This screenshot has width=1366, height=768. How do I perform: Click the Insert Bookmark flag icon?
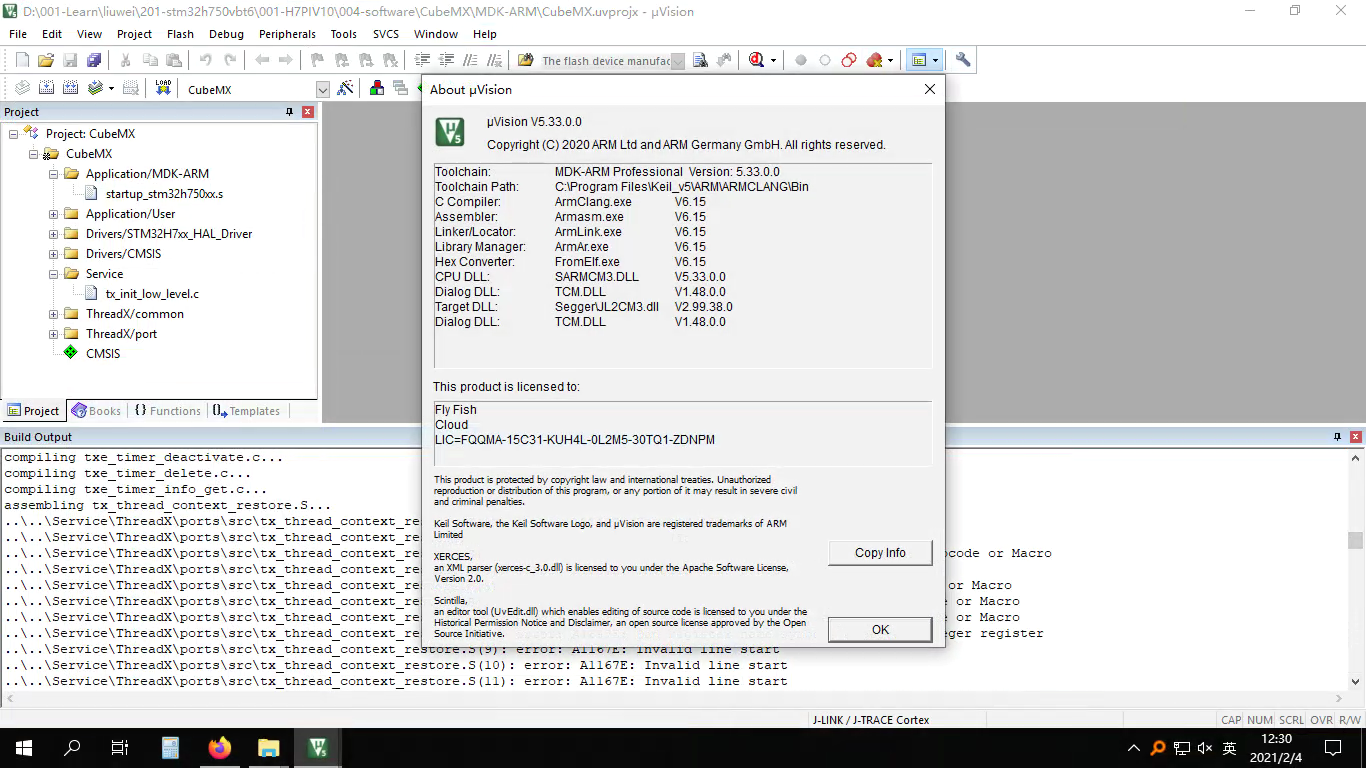click(318, 60)
